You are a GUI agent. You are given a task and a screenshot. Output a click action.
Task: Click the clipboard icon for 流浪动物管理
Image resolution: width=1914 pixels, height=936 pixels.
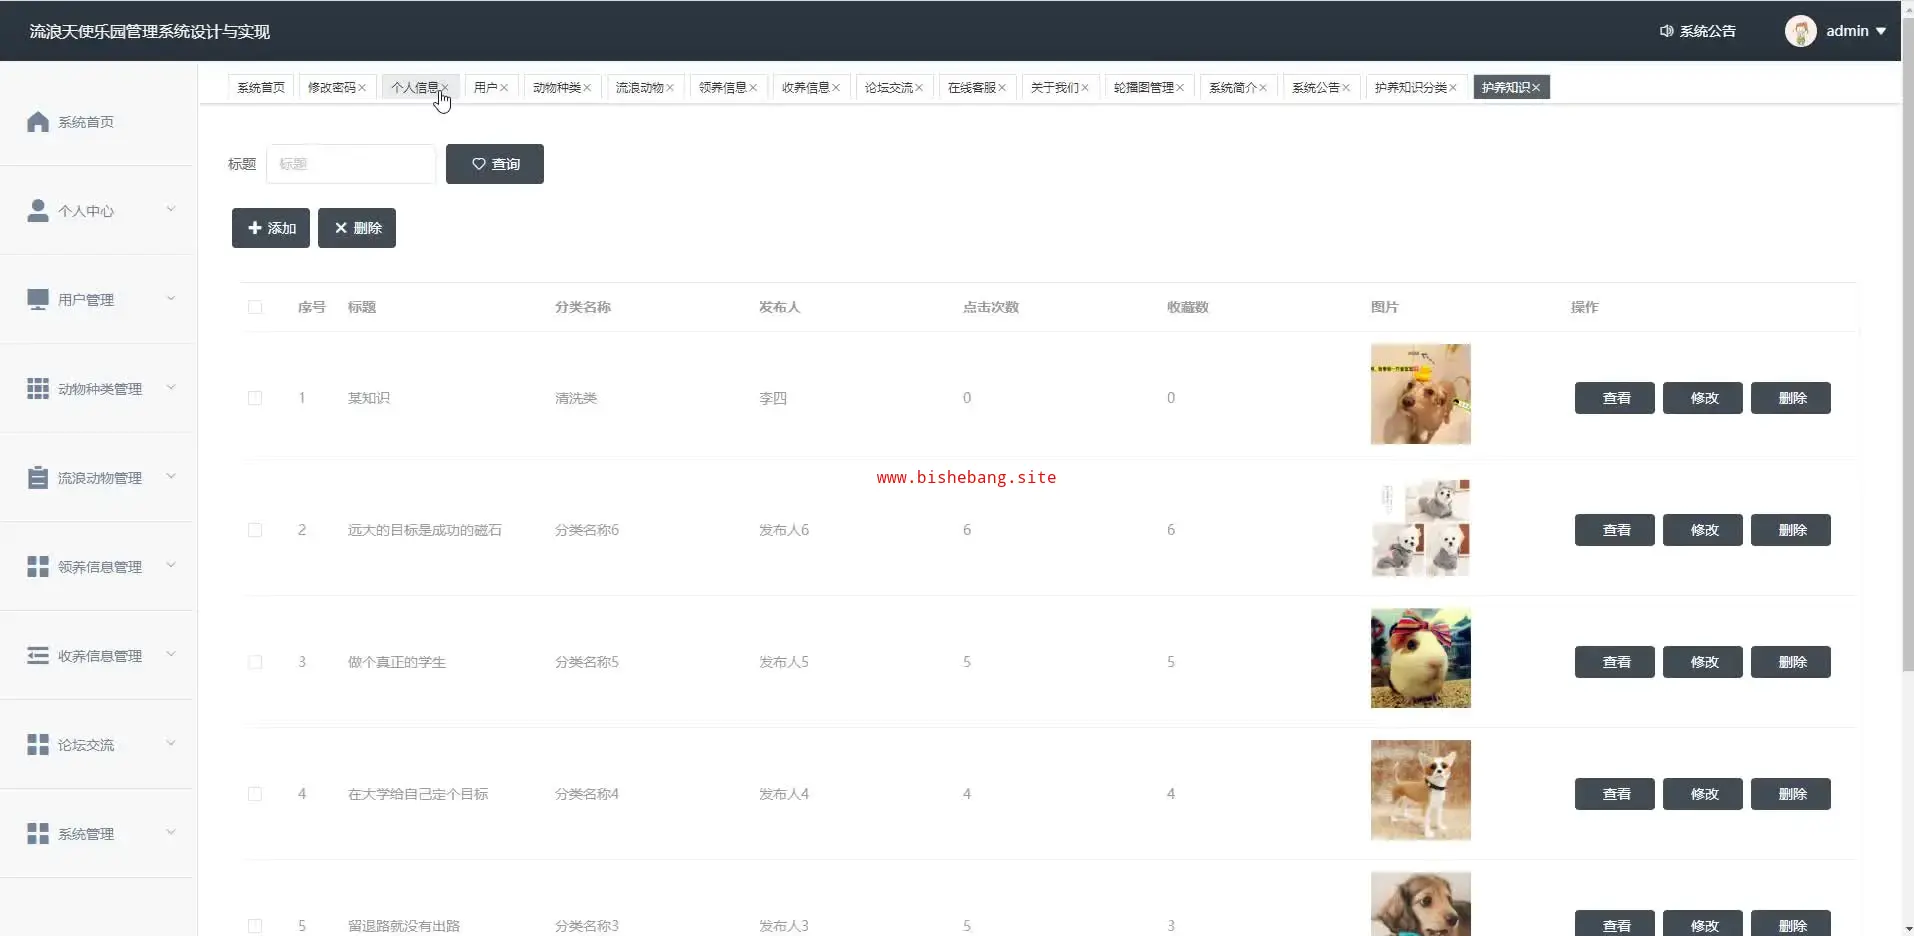click(38, 477)
